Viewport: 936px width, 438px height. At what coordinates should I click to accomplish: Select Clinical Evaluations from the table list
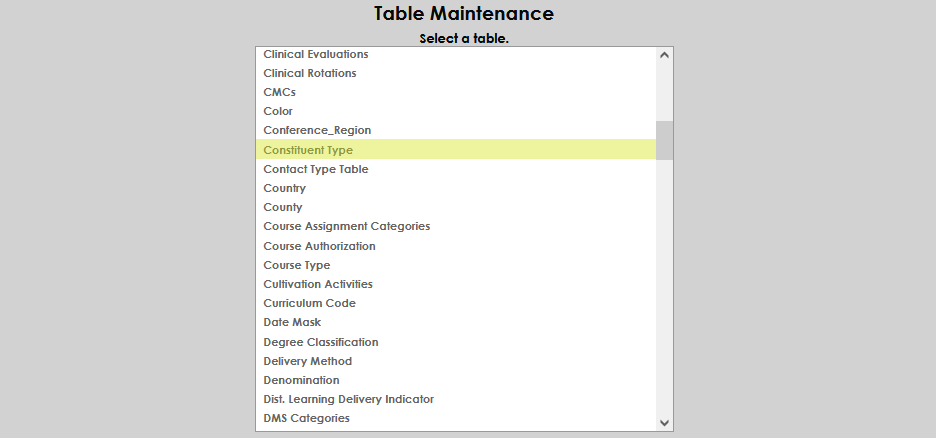pos(316,54)
